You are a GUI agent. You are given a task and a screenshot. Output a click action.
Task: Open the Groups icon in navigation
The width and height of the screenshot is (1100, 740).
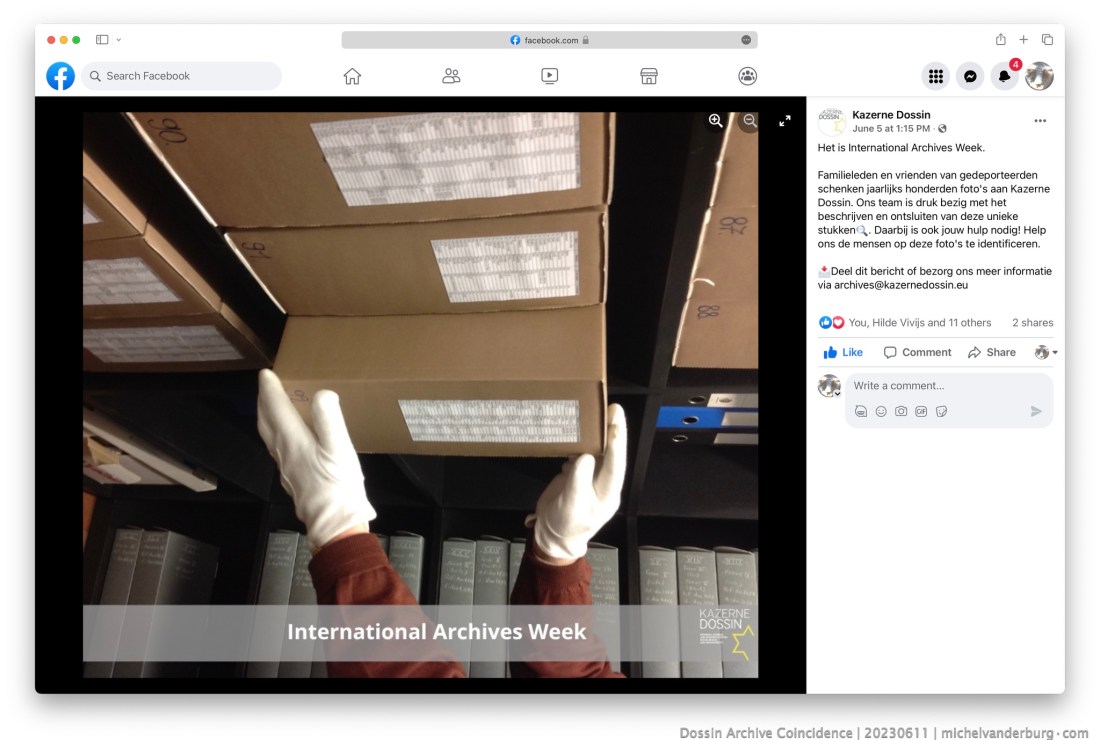click(747, 76)
